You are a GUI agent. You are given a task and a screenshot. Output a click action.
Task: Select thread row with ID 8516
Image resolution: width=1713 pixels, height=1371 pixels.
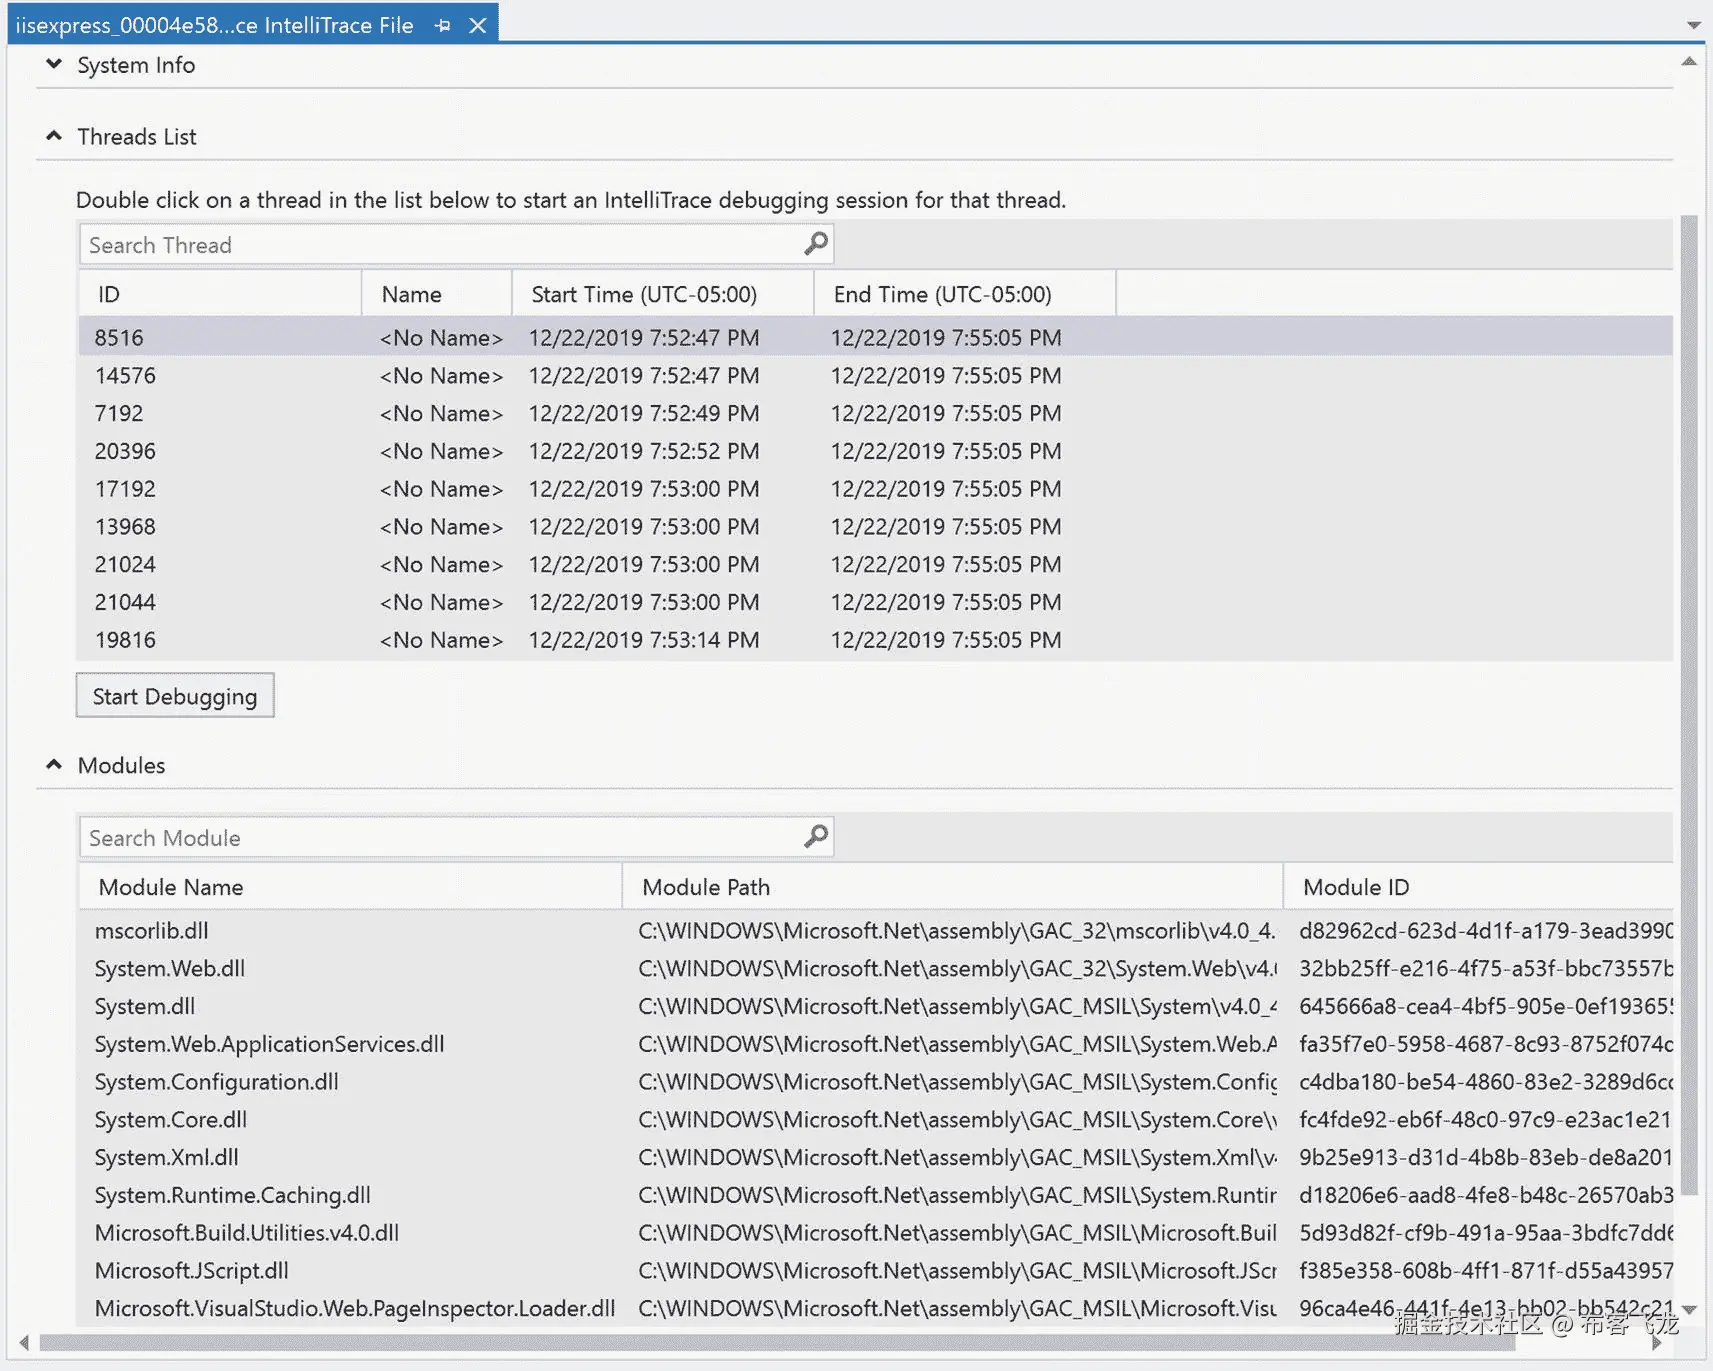click(875, 338)
